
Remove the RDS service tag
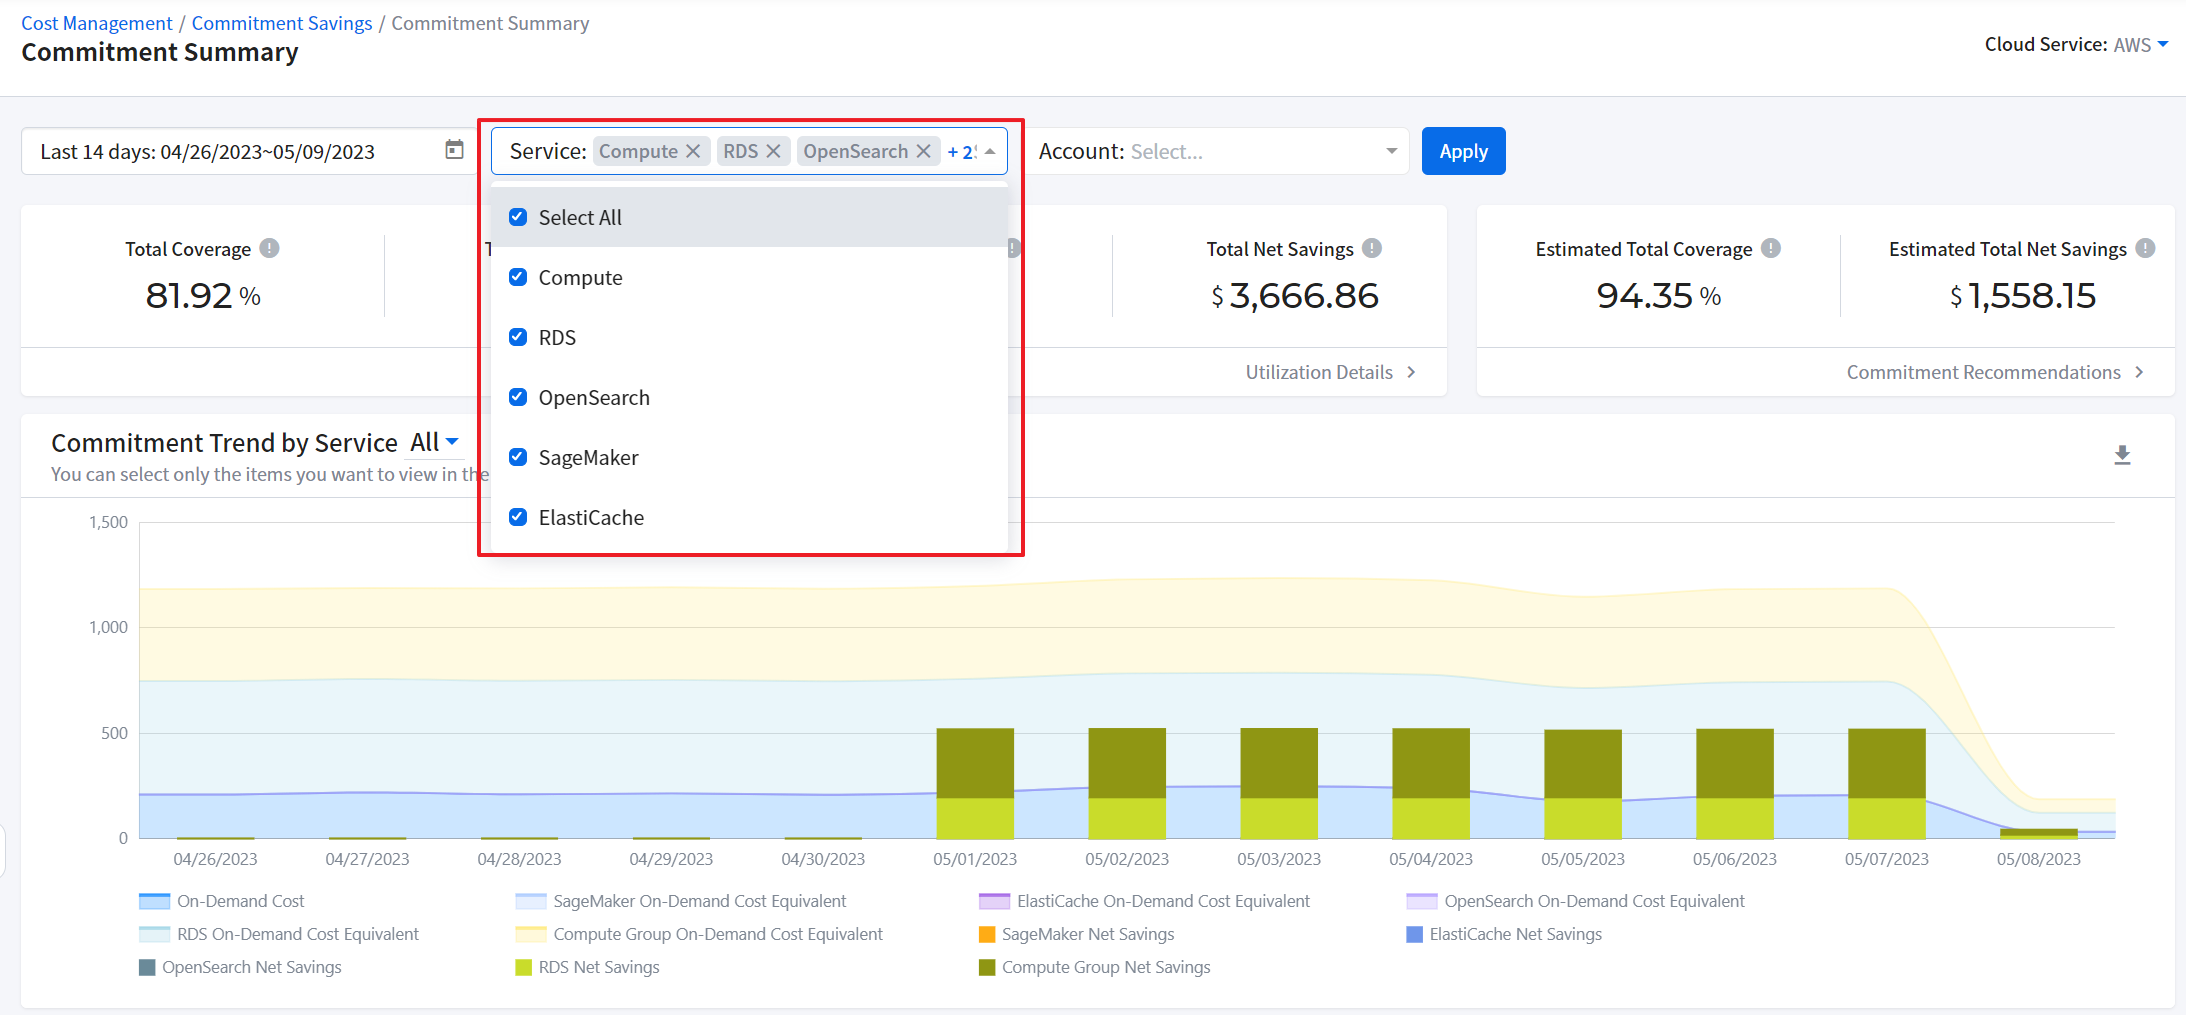[x=773, y=151]
